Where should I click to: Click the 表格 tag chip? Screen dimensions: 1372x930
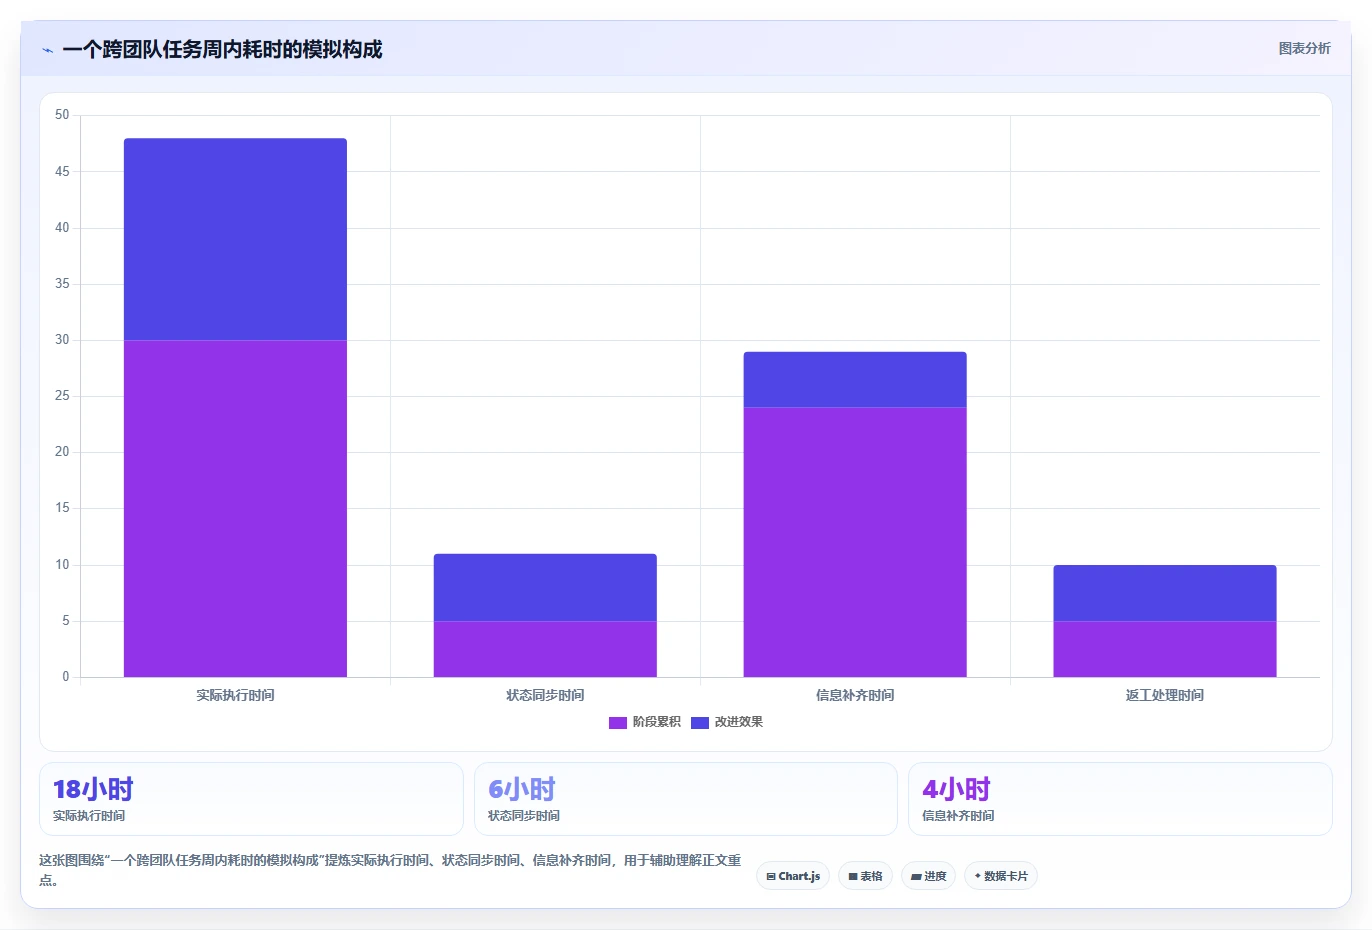click(865, 876)
